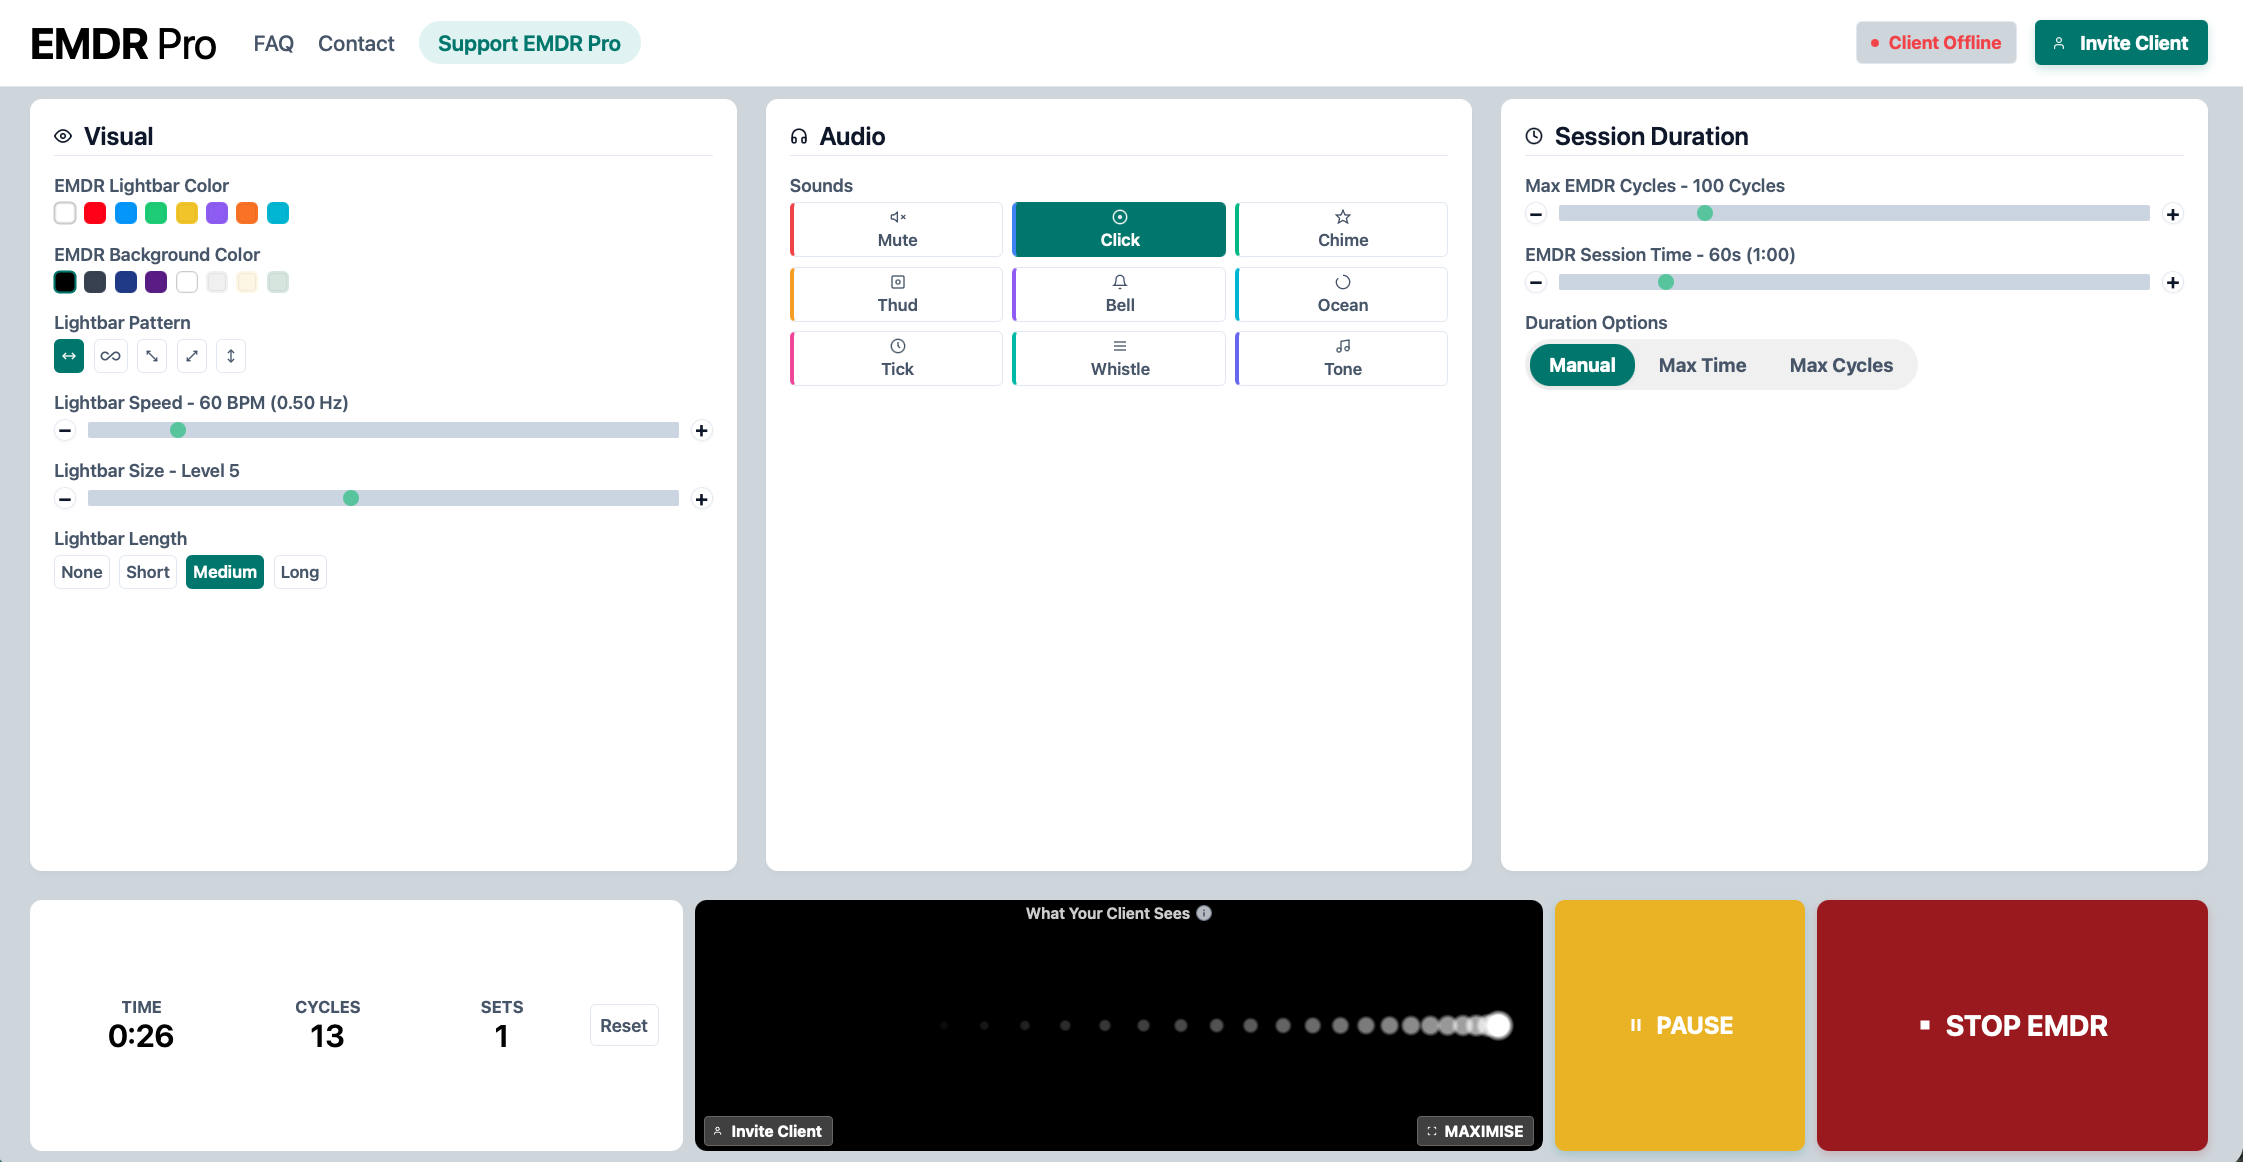Pick blue lightbar color

pyautogui.click(x=126, y=213)
